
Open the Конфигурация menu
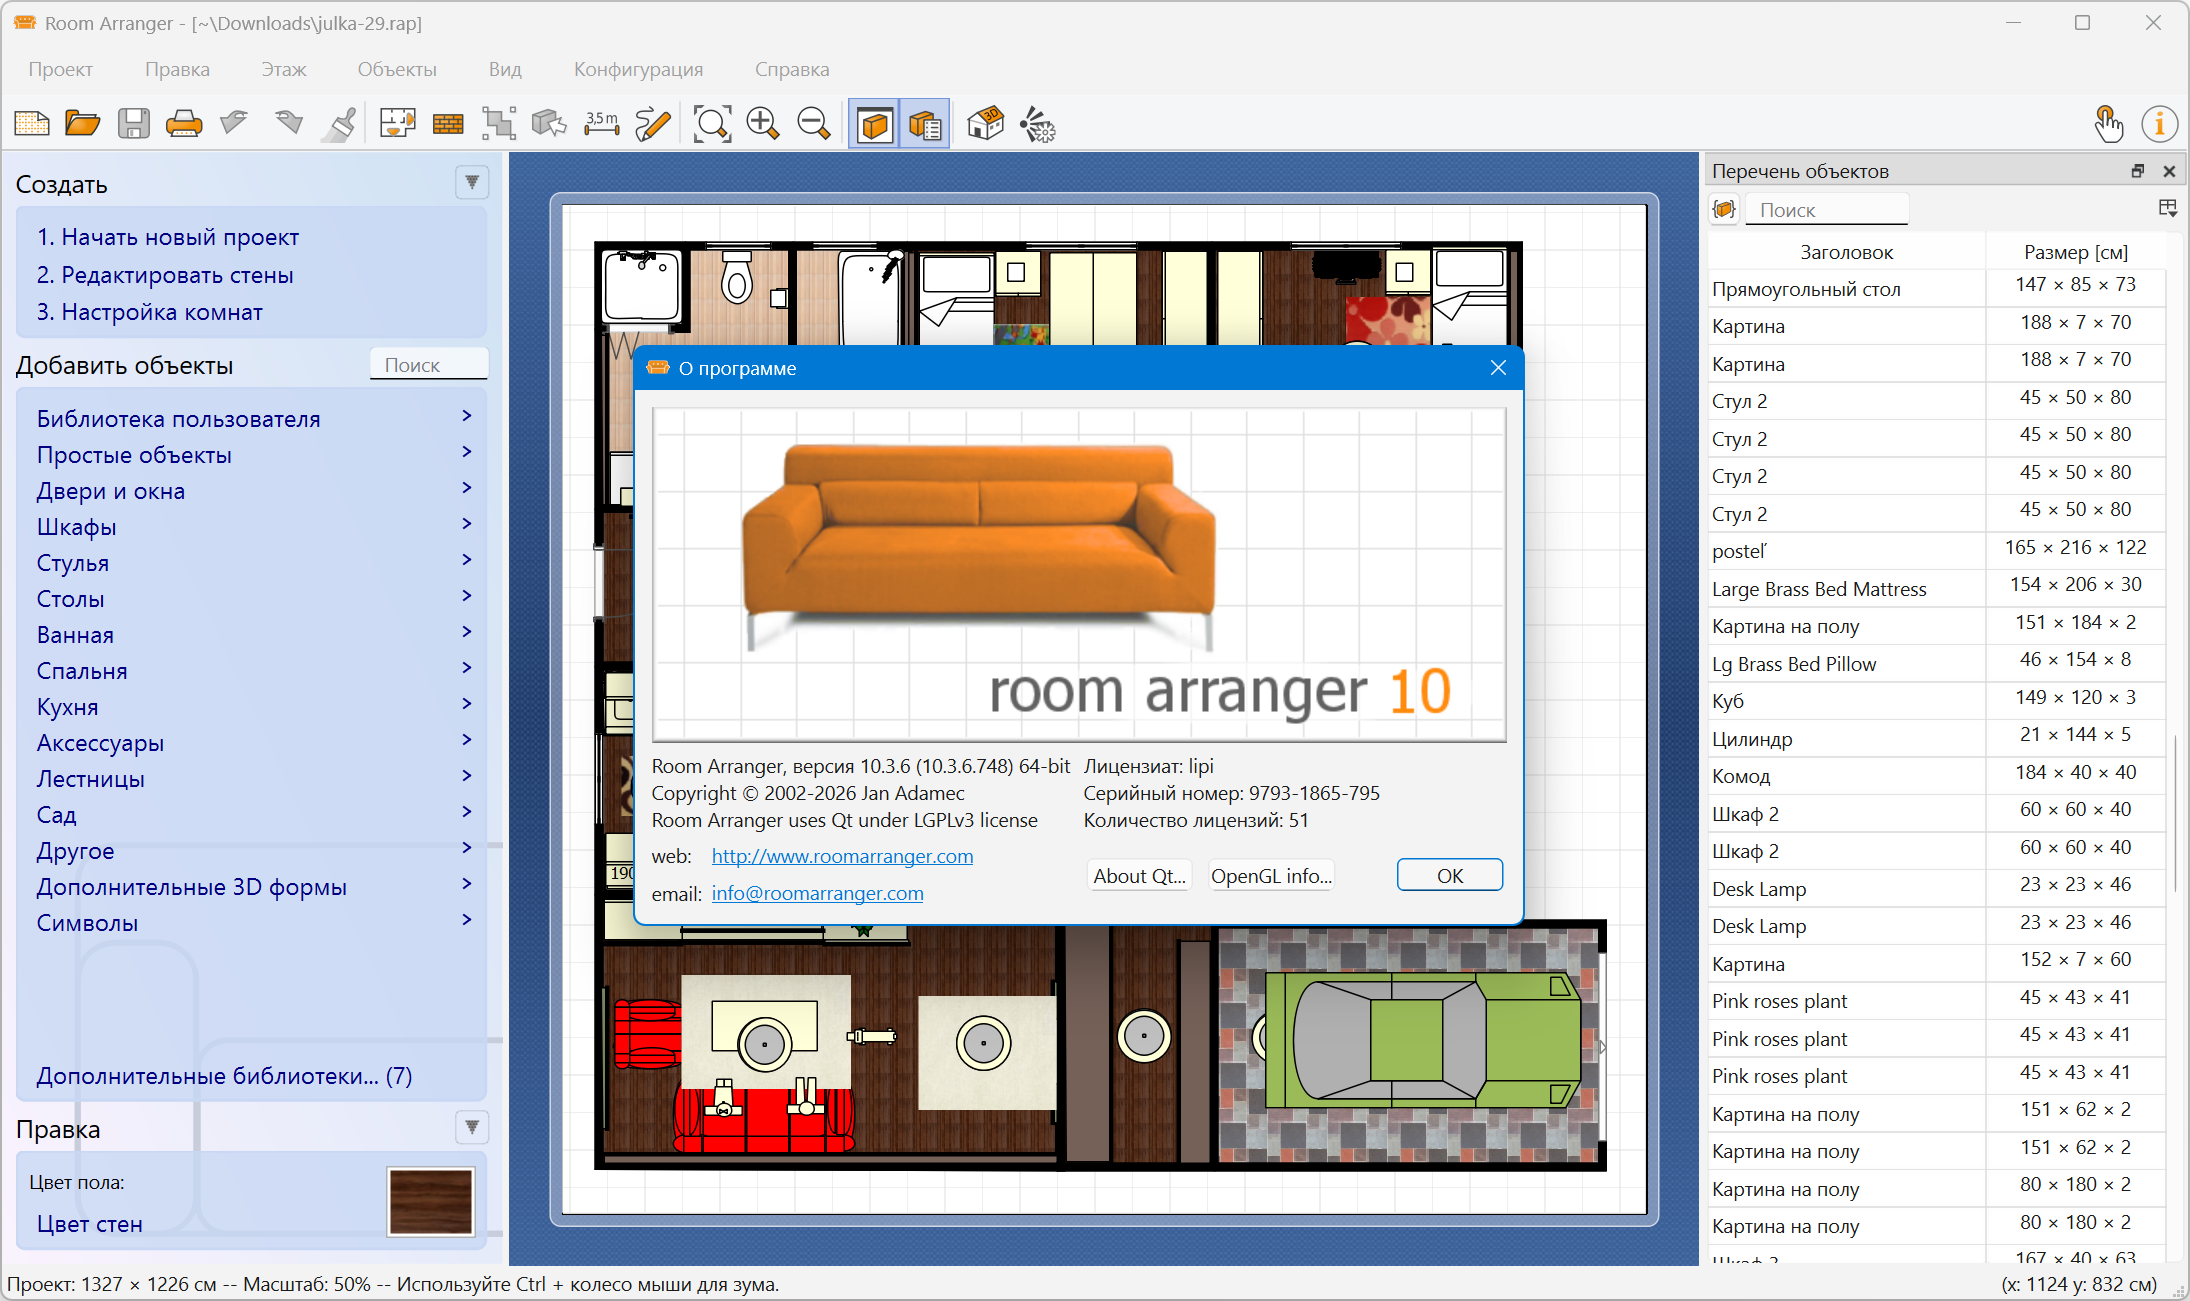coord(638,69)
